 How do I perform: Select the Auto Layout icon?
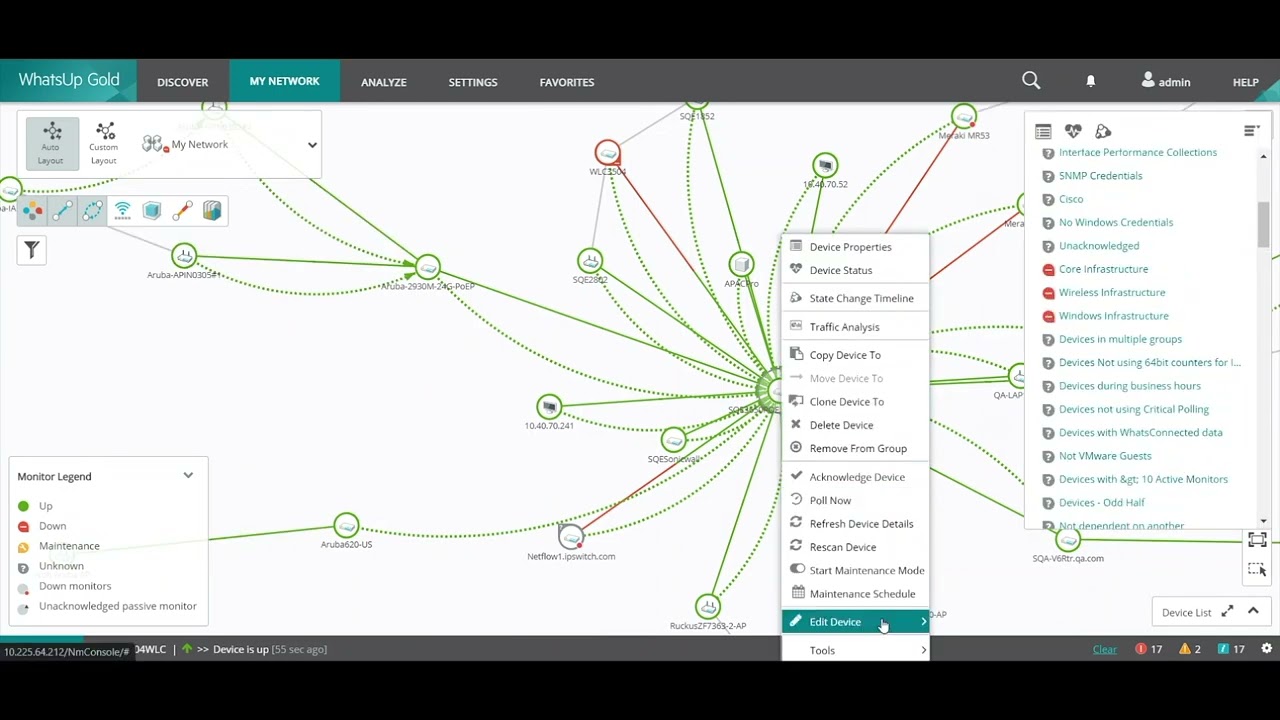coord(52,144)
